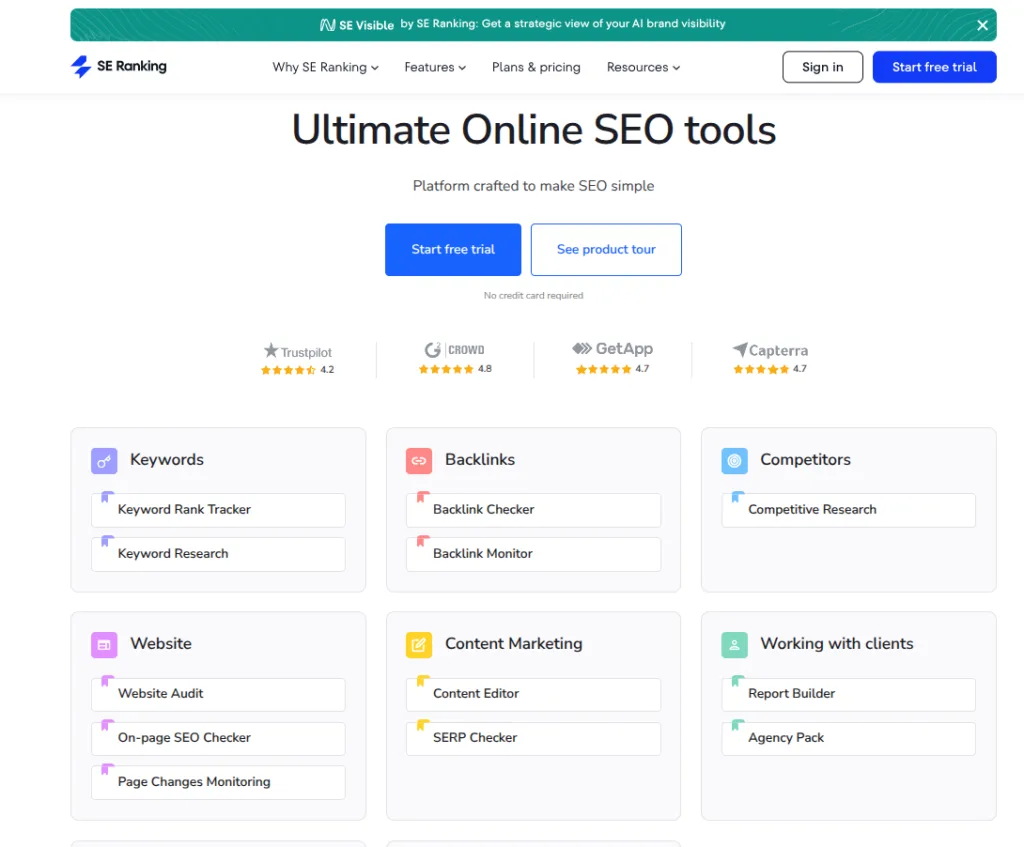
Task: Click the Sign in button
Action: (822, 67)
